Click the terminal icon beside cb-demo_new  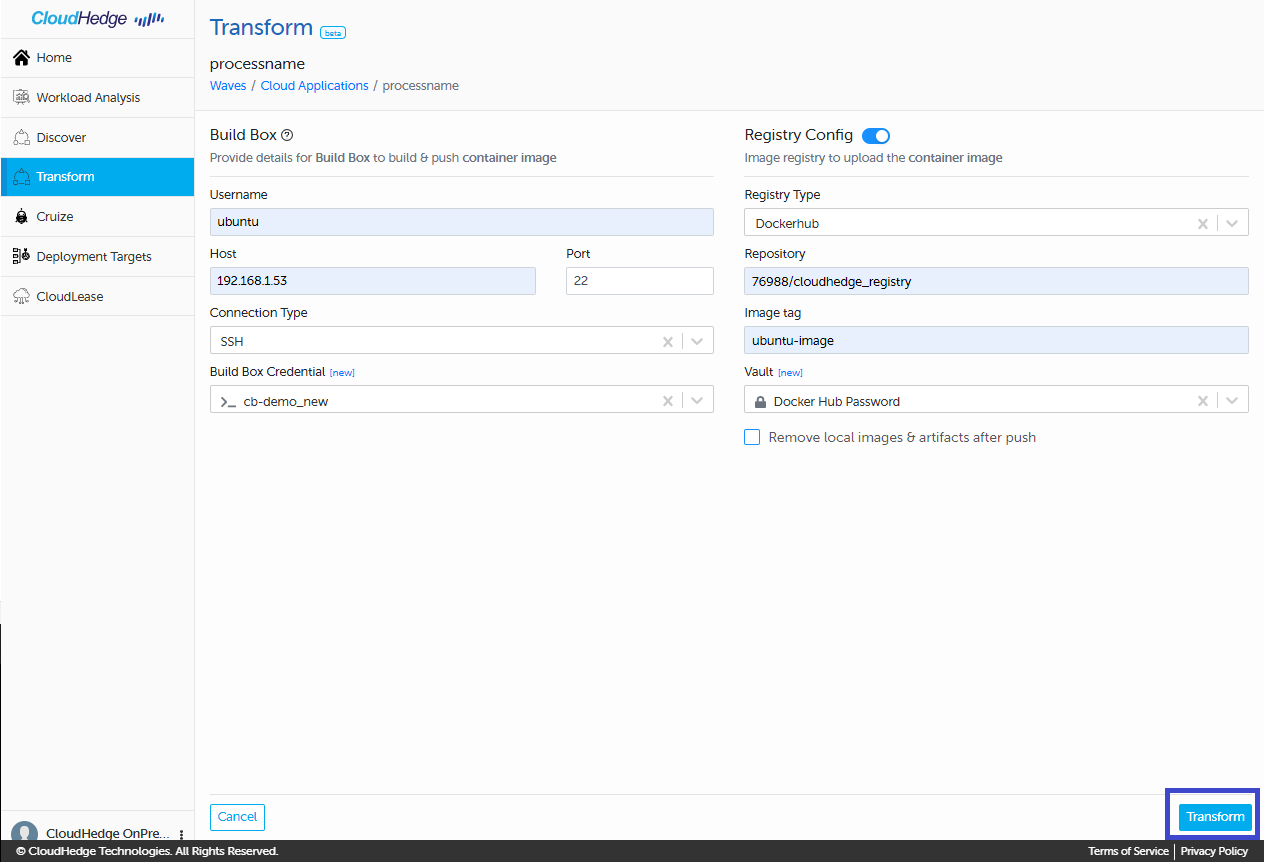pyautogui.click(x=228, y=402)
